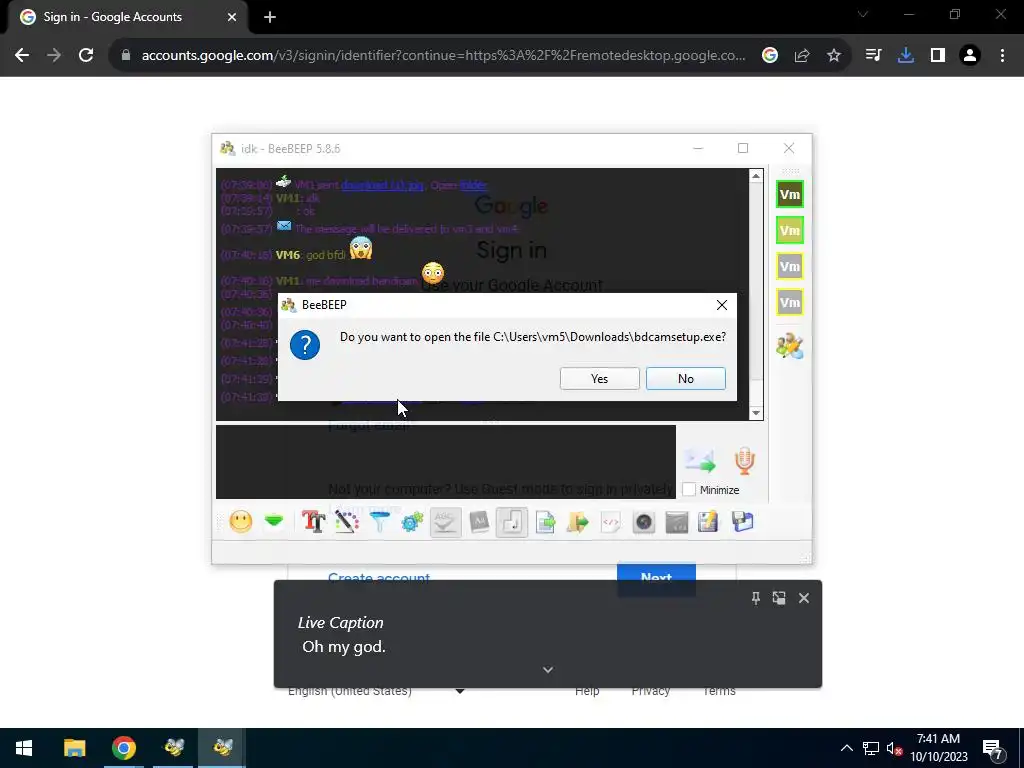Click the green down arrow toolbar icon
This screenshot has height=768, width=1024.
tap(274, 522)
